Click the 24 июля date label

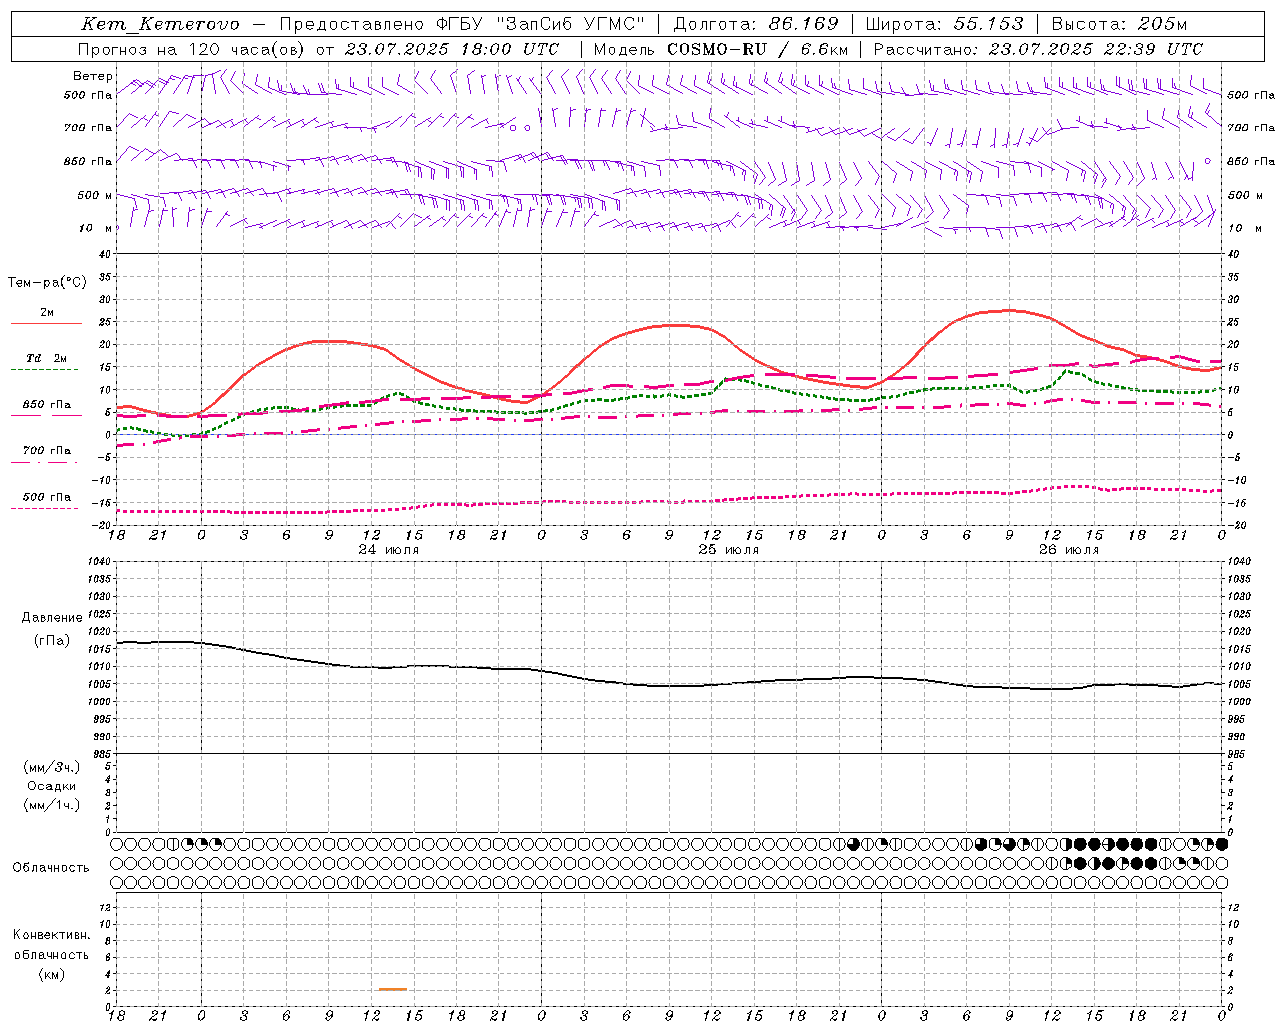coord(389,550)
